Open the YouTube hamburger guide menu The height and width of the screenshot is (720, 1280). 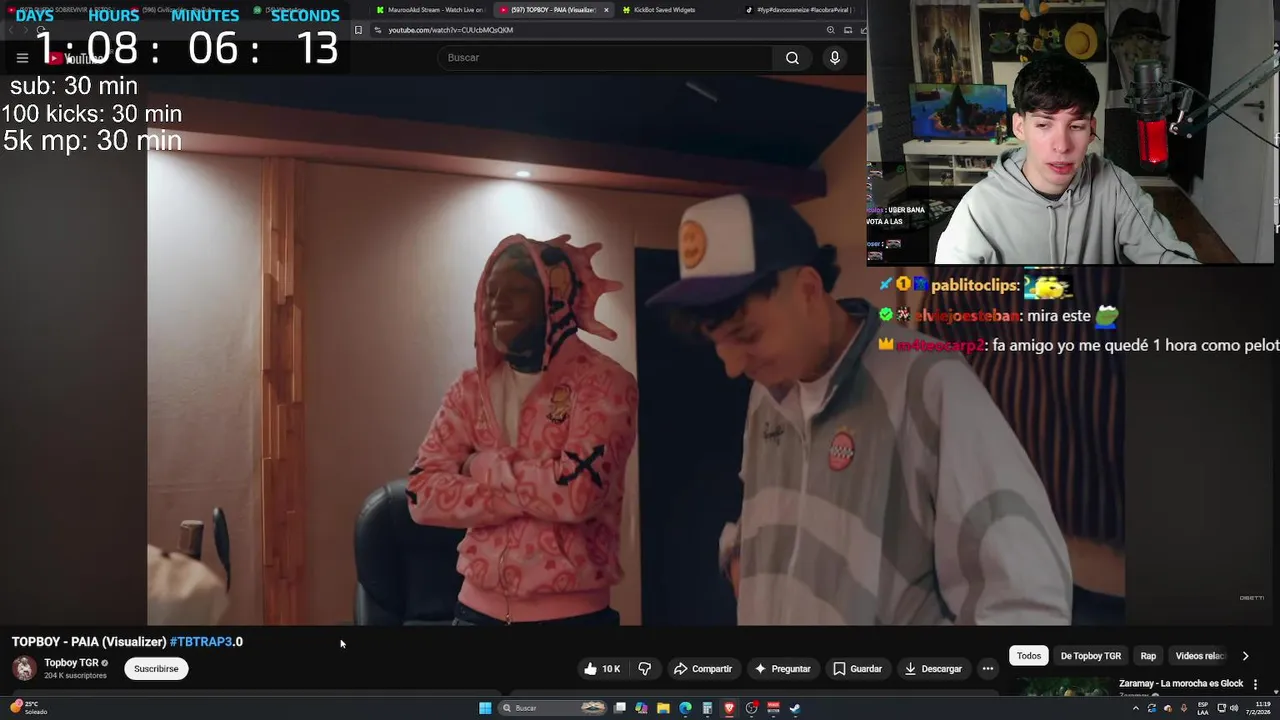22,58
